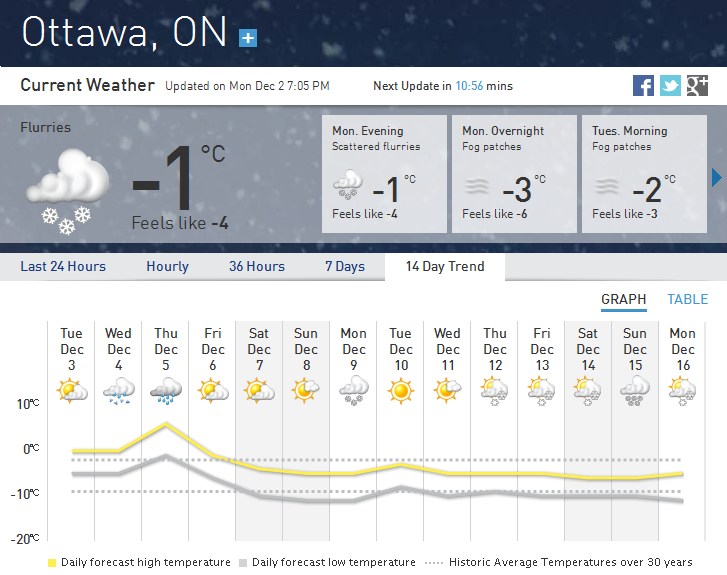Open the Tues. Morning forecast card
This screenshot has height=575, width=727.
click(x=644, y=174)
